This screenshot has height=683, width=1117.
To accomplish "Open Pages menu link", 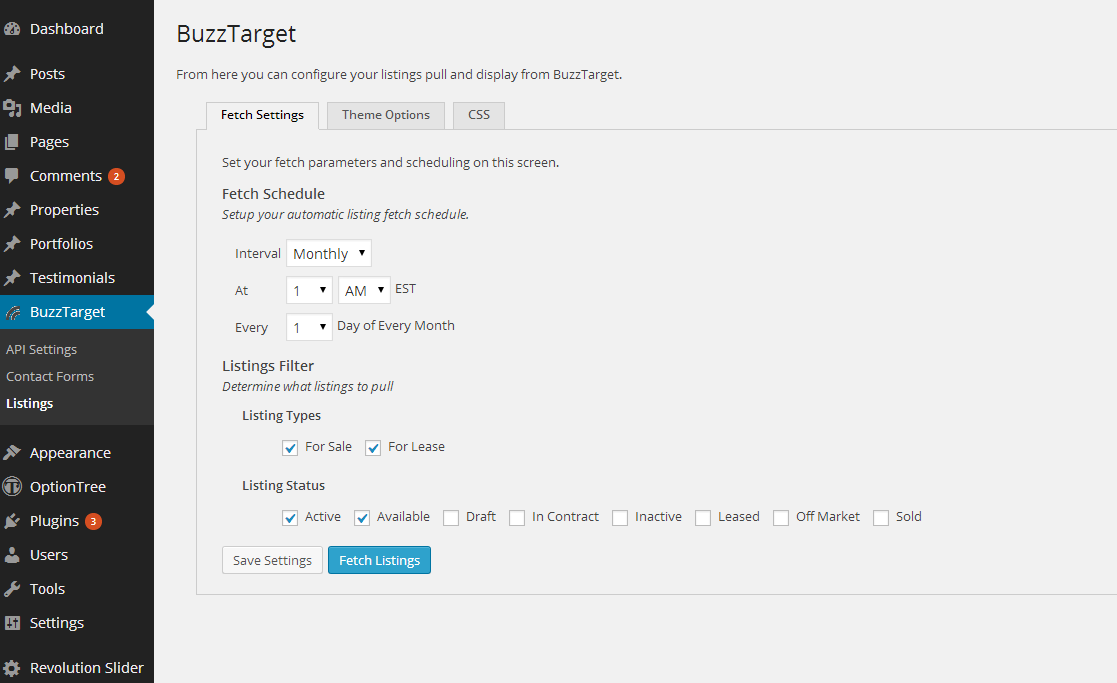I will point(49,142).
